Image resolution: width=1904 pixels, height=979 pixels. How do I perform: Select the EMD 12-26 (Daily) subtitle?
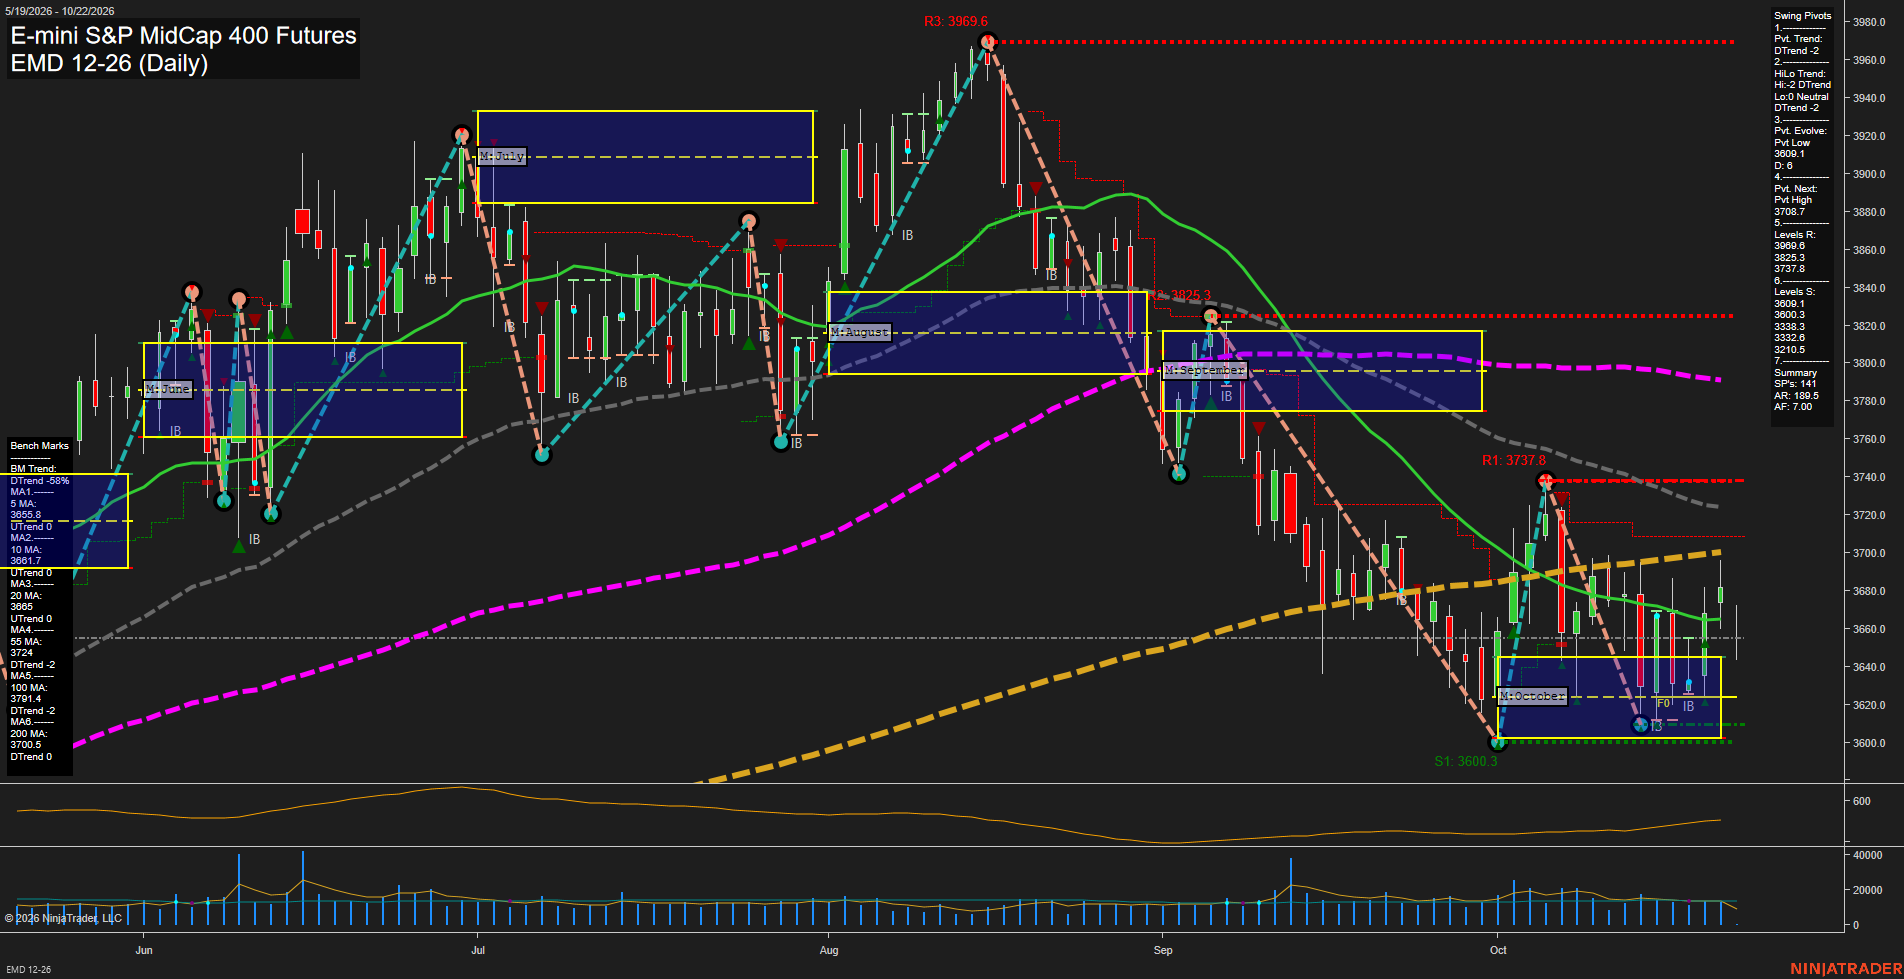(109, 63)
